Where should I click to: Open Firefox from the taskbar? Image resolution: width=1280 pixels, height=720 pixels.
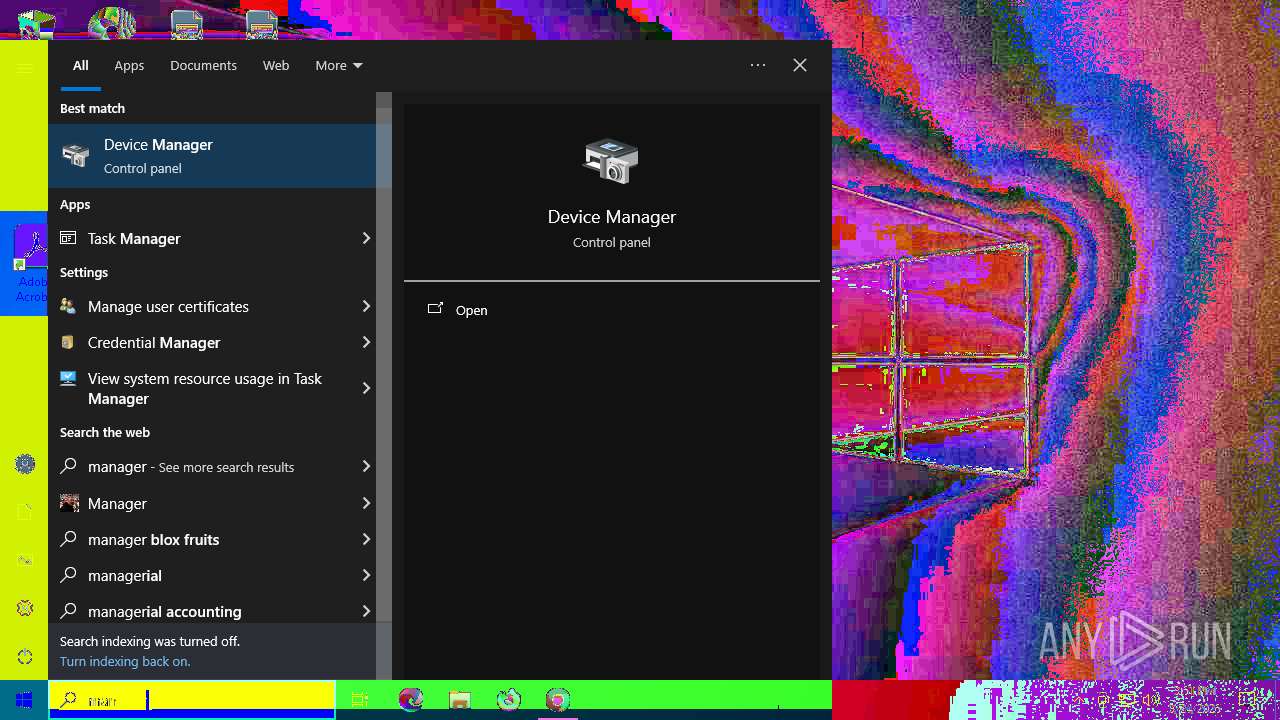click(509, 700)
